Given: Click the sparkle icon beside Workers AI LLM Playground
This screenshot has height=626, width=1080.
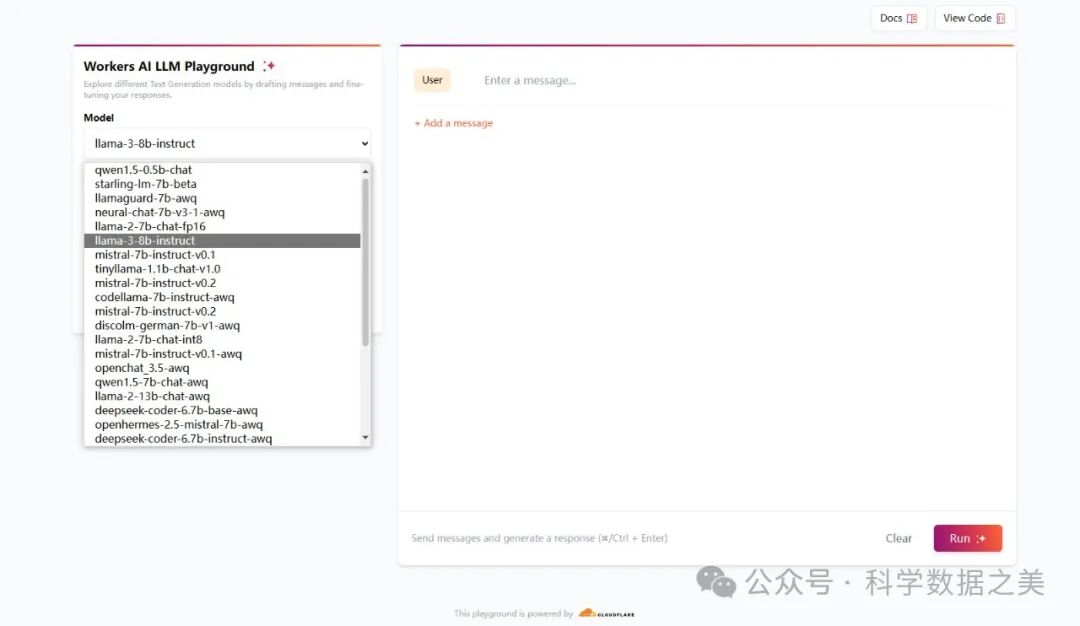Looking at the screenshot, I should 268,66.
